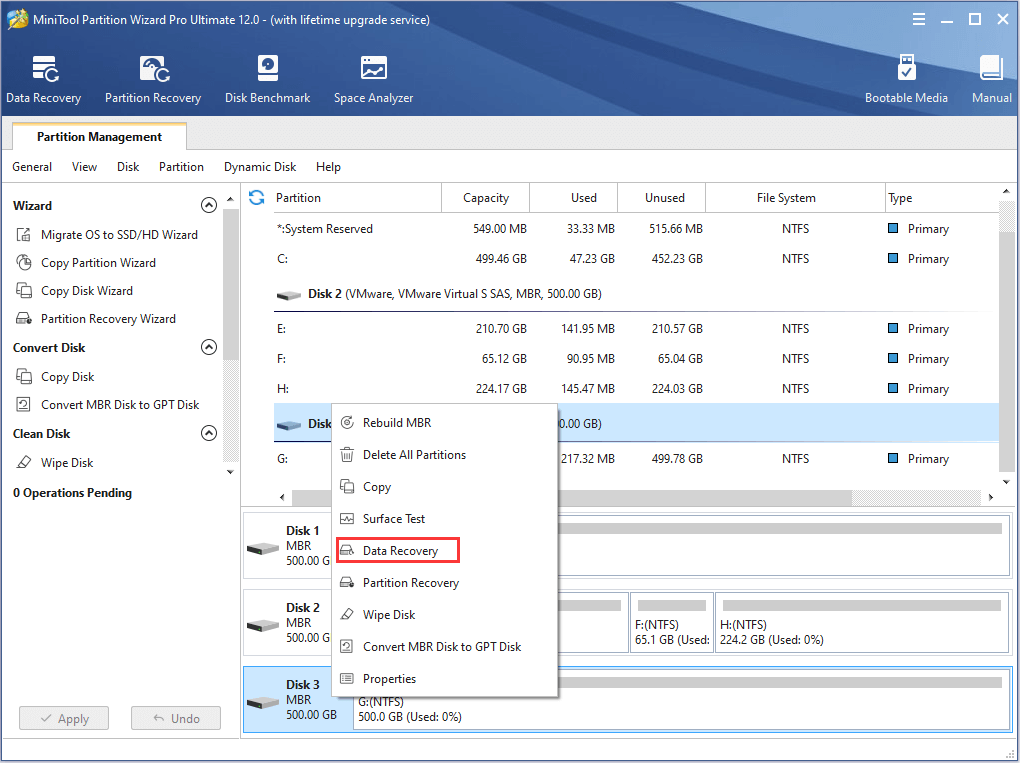
Task: Open the View menu
Action: pos(85,167)
